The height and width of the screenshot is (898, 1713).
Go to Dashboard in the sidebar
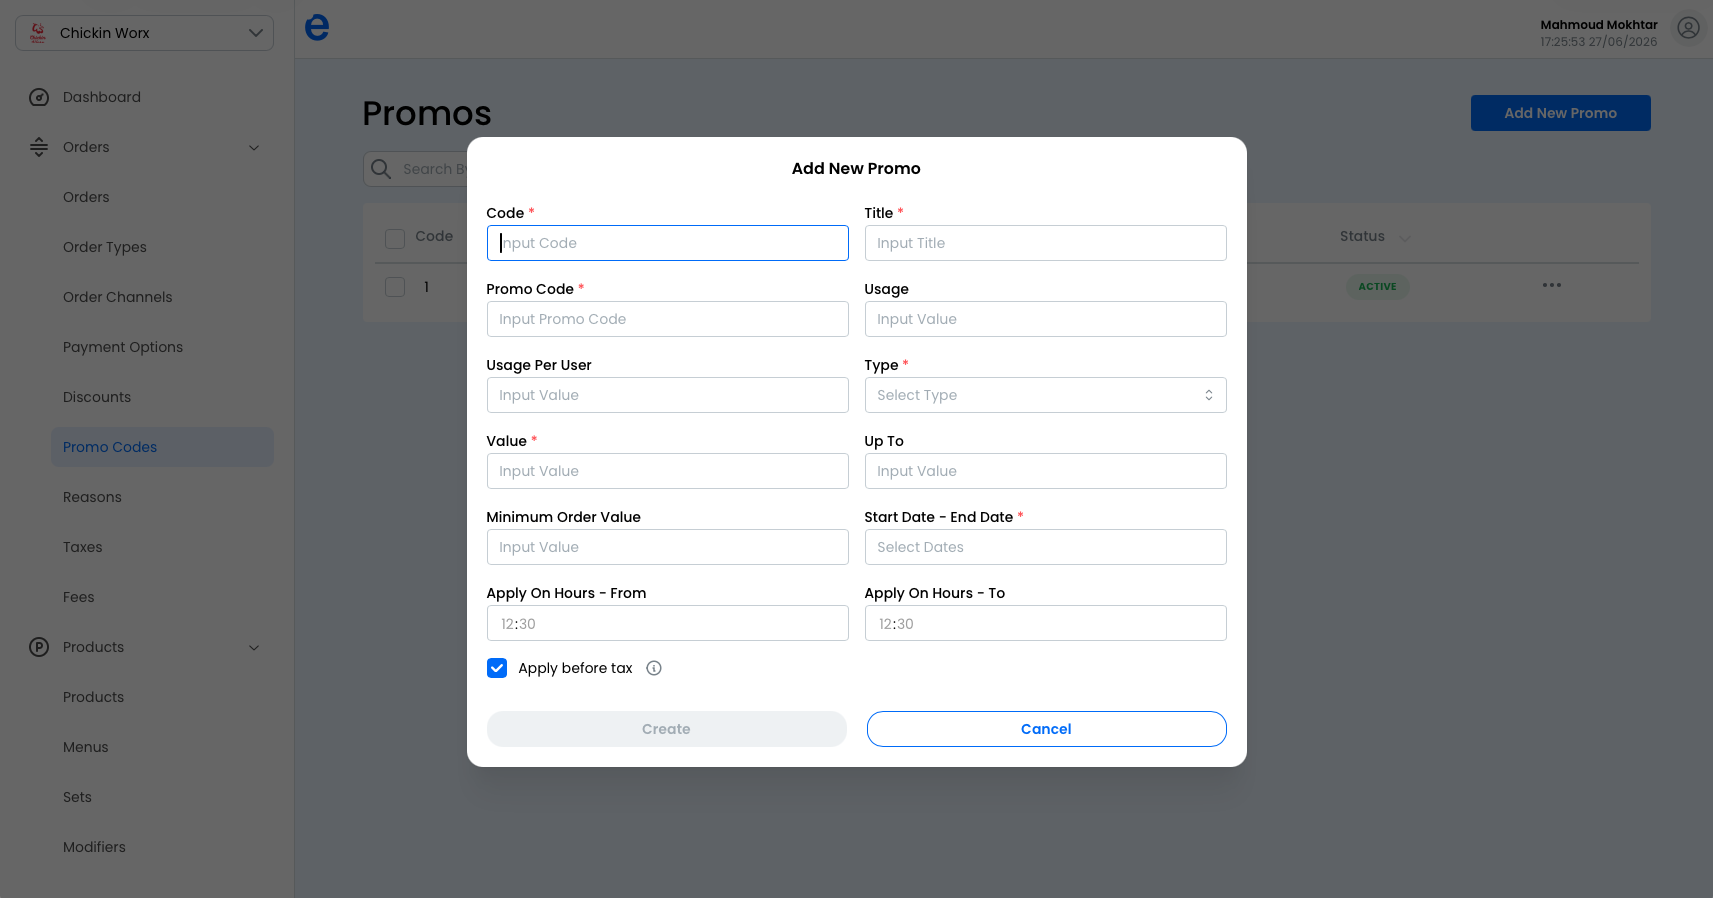[102, 97]
